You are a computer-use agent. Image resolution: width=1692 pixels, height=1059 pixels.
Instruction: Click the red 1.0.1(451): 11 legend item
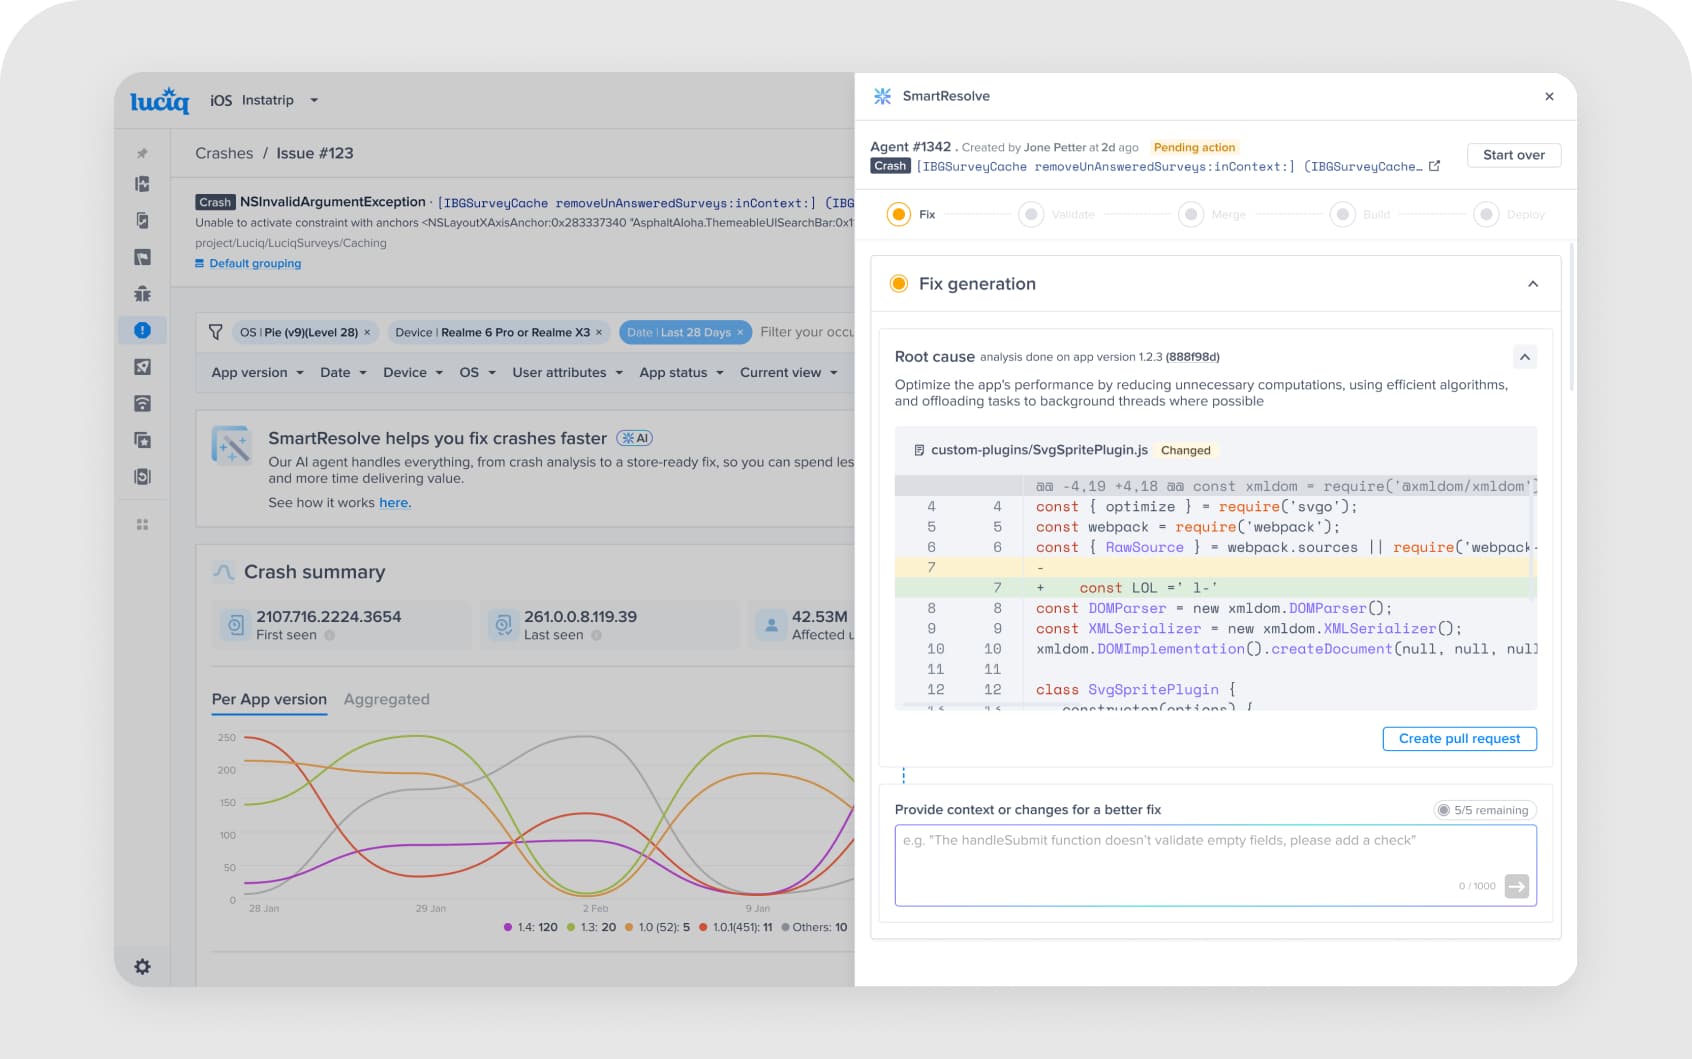click(x=736, y=927)
